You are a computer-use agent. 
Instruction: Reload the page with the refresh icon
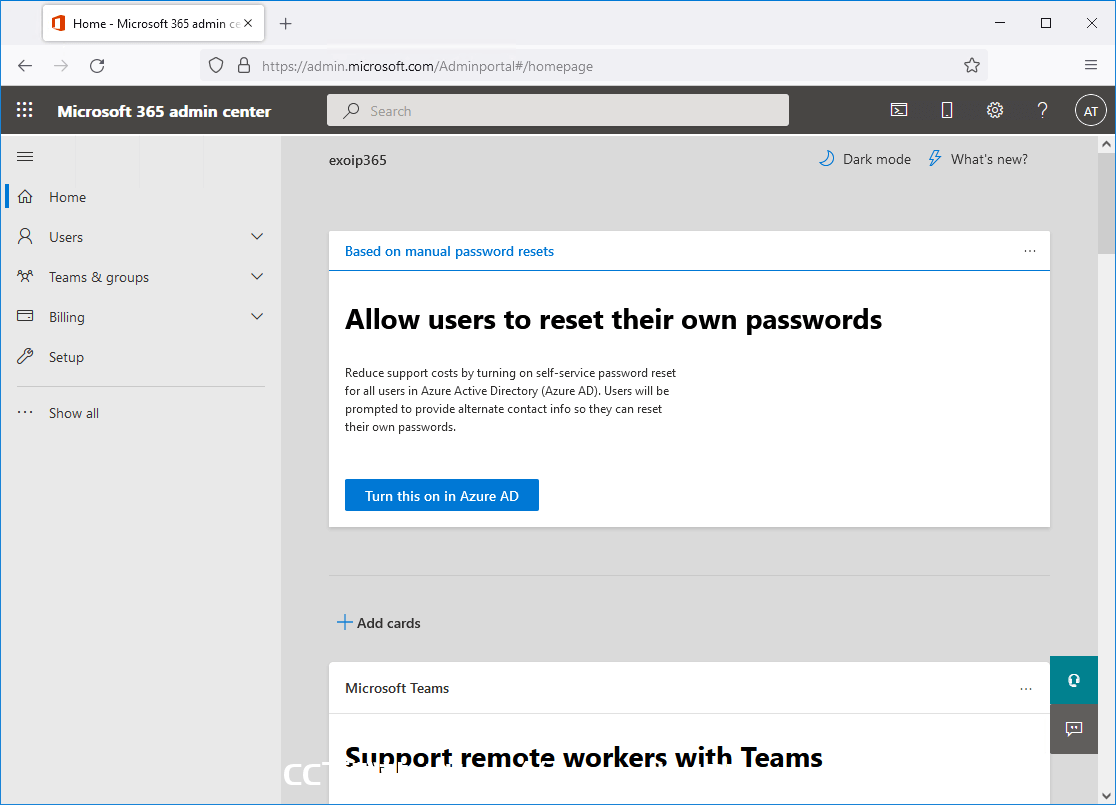98,65
